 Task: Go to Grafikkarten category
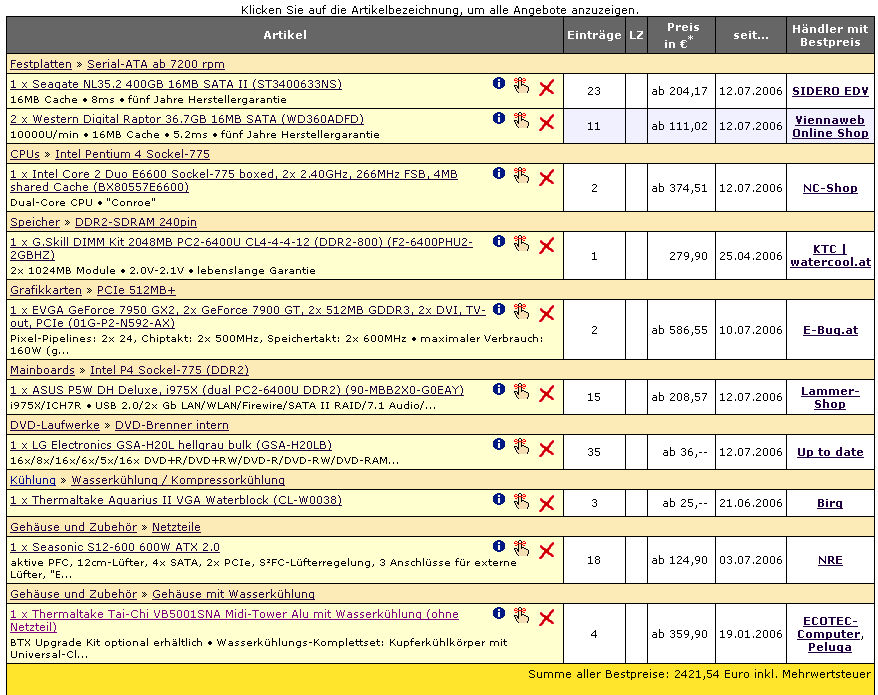[46, 290]
